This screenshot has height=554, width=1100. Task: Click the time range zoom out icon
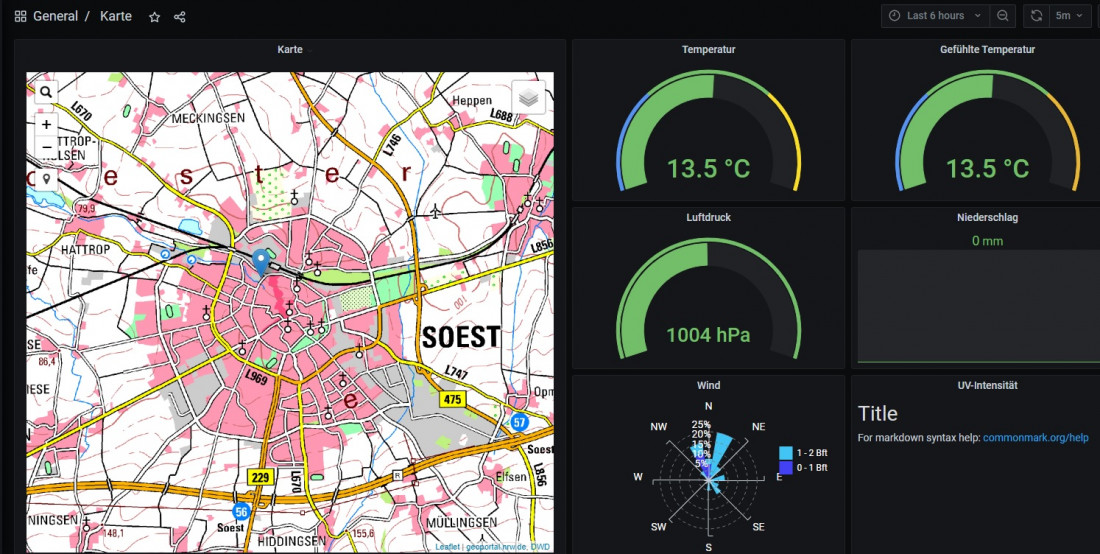[x=1002, y=16]
